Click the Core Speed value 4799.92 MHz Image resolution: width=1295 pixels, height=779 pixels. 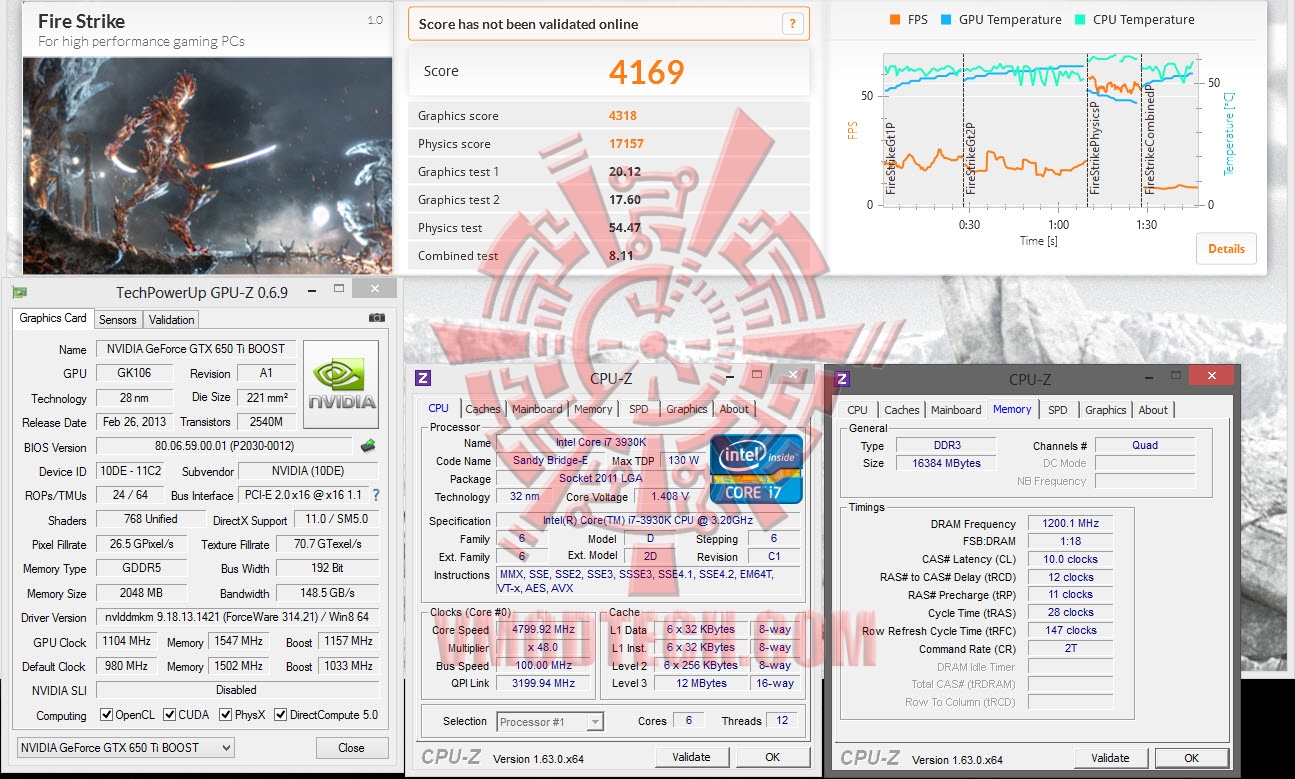544,629
